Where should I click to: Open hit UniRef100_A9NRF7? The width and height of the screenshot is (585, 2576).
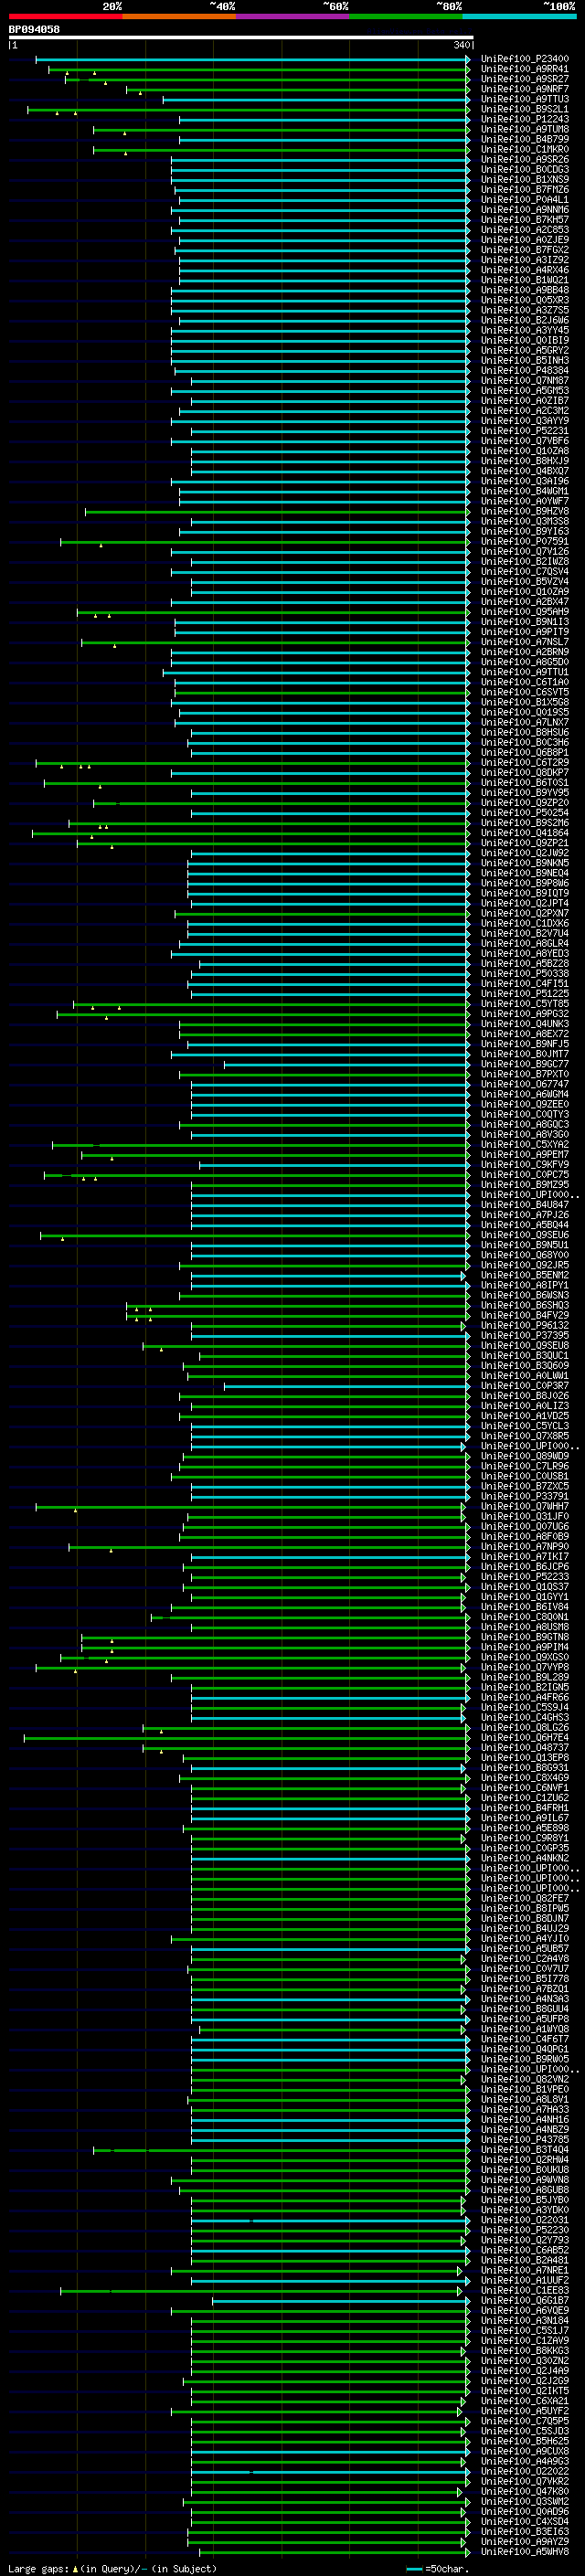pyautogui.click(x=524, y=89)
